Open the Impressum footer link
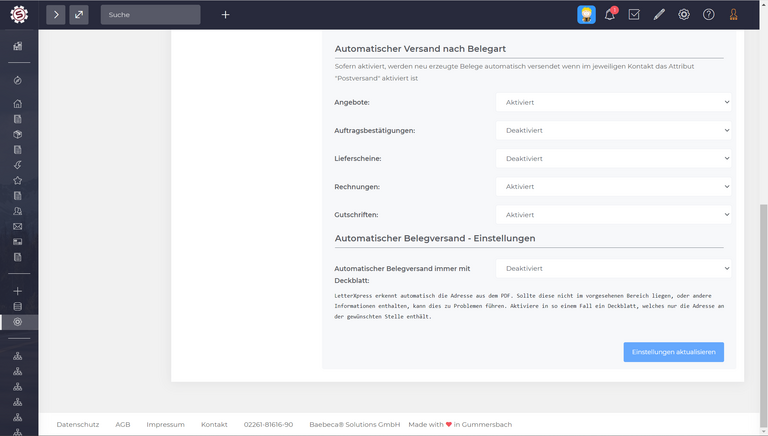The height and width of the screenshot is (436, 768). pos(165,424)
